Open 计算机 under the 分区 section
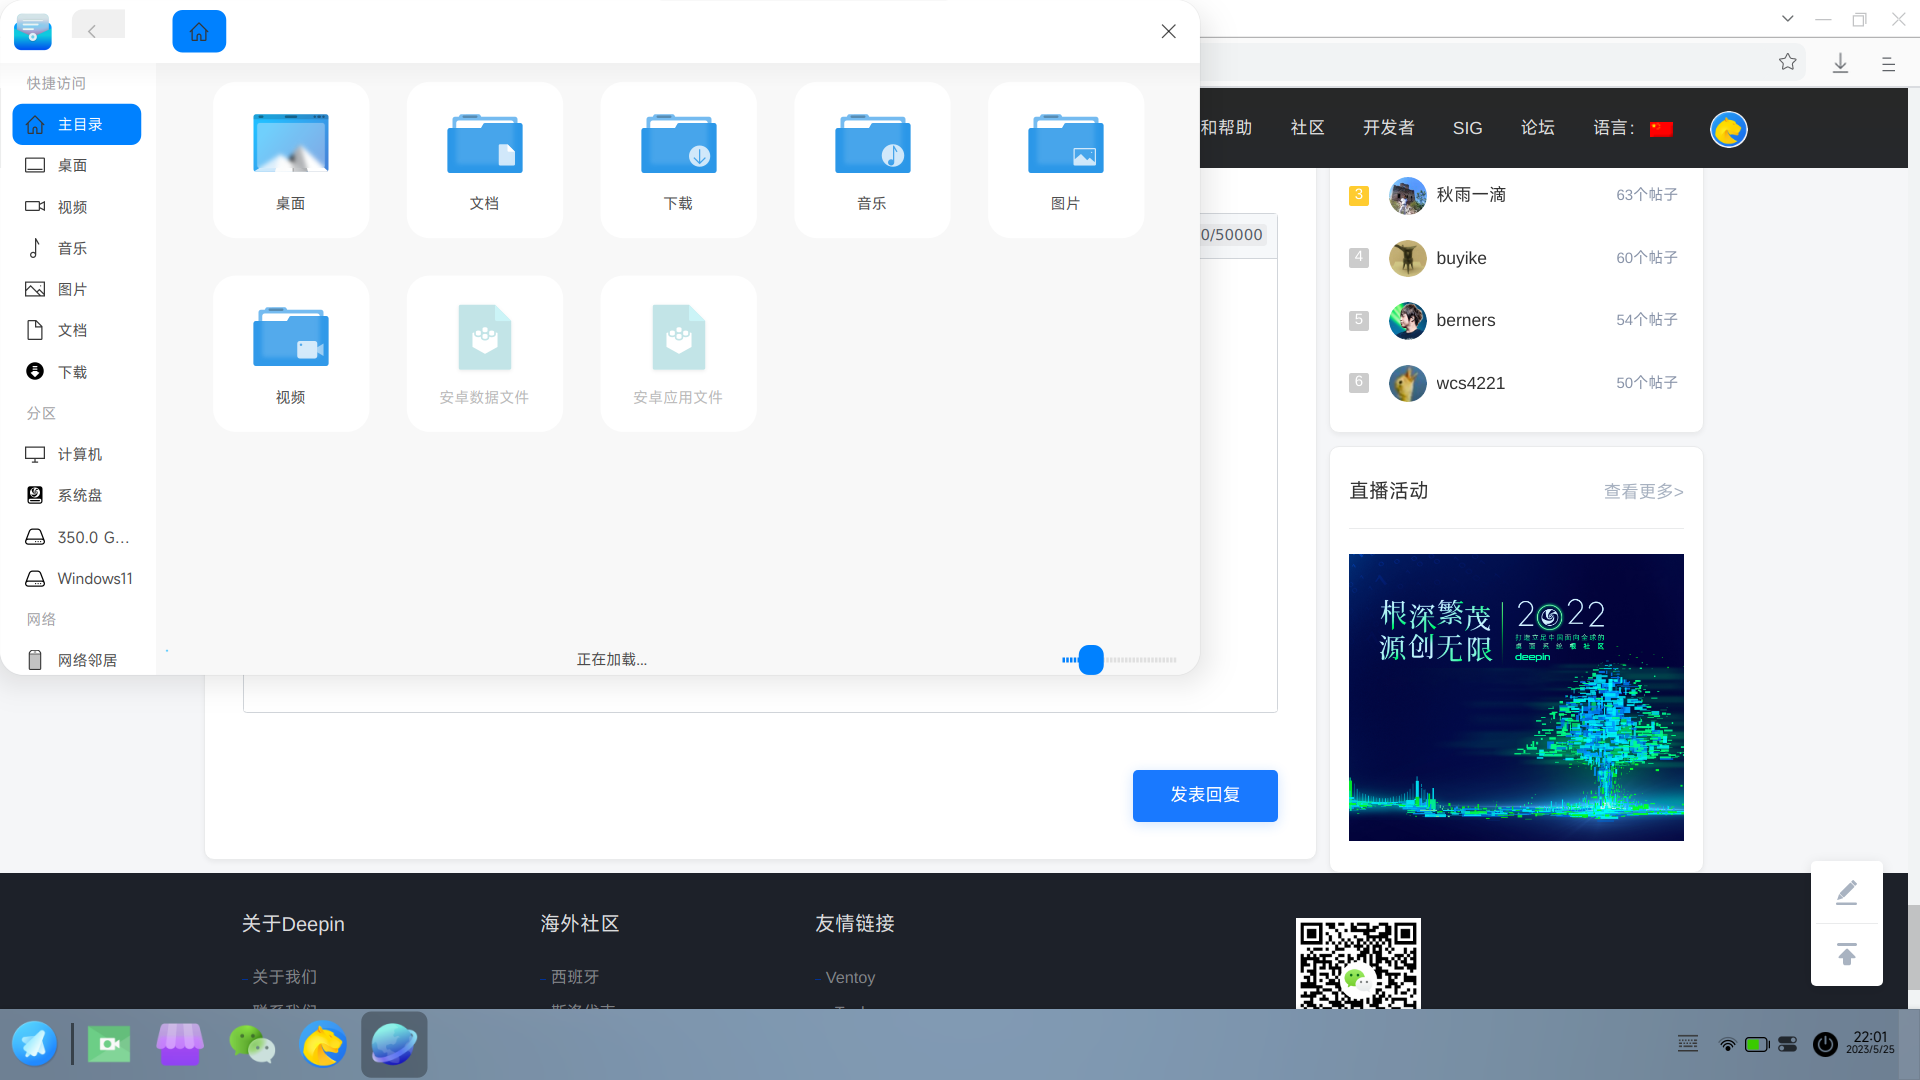The image size is (1920, 1080). (x=79, y=454)
